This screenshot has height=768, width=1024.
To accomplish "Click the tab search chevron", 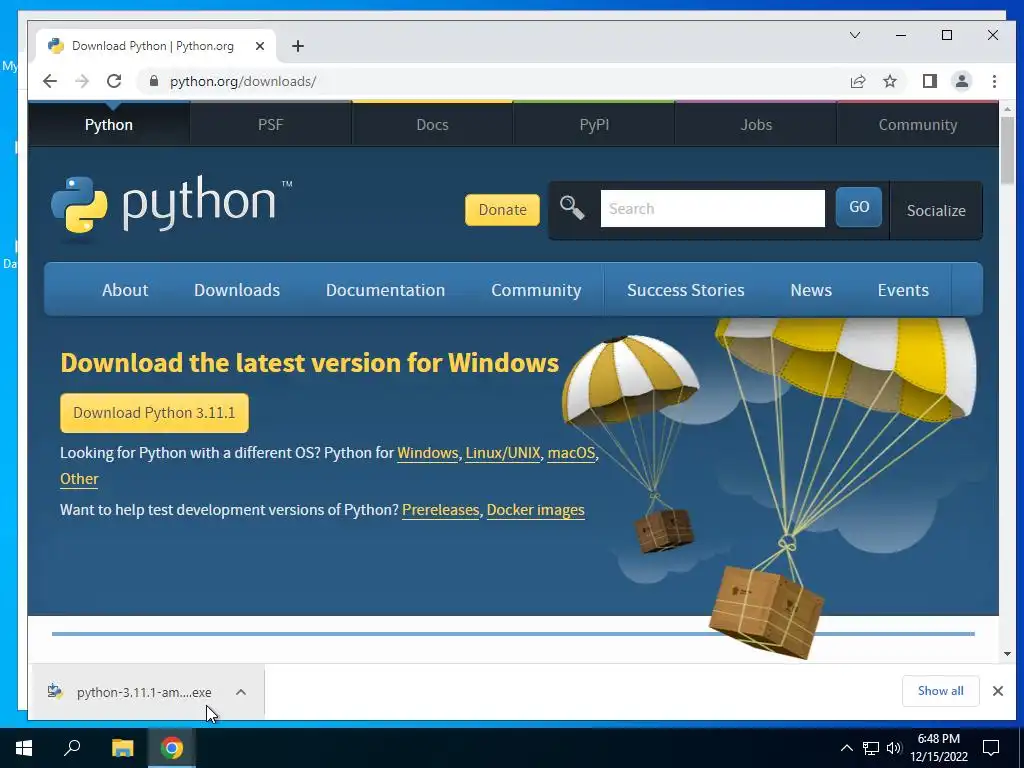I will pyautogui.click(x=855, y=35).
